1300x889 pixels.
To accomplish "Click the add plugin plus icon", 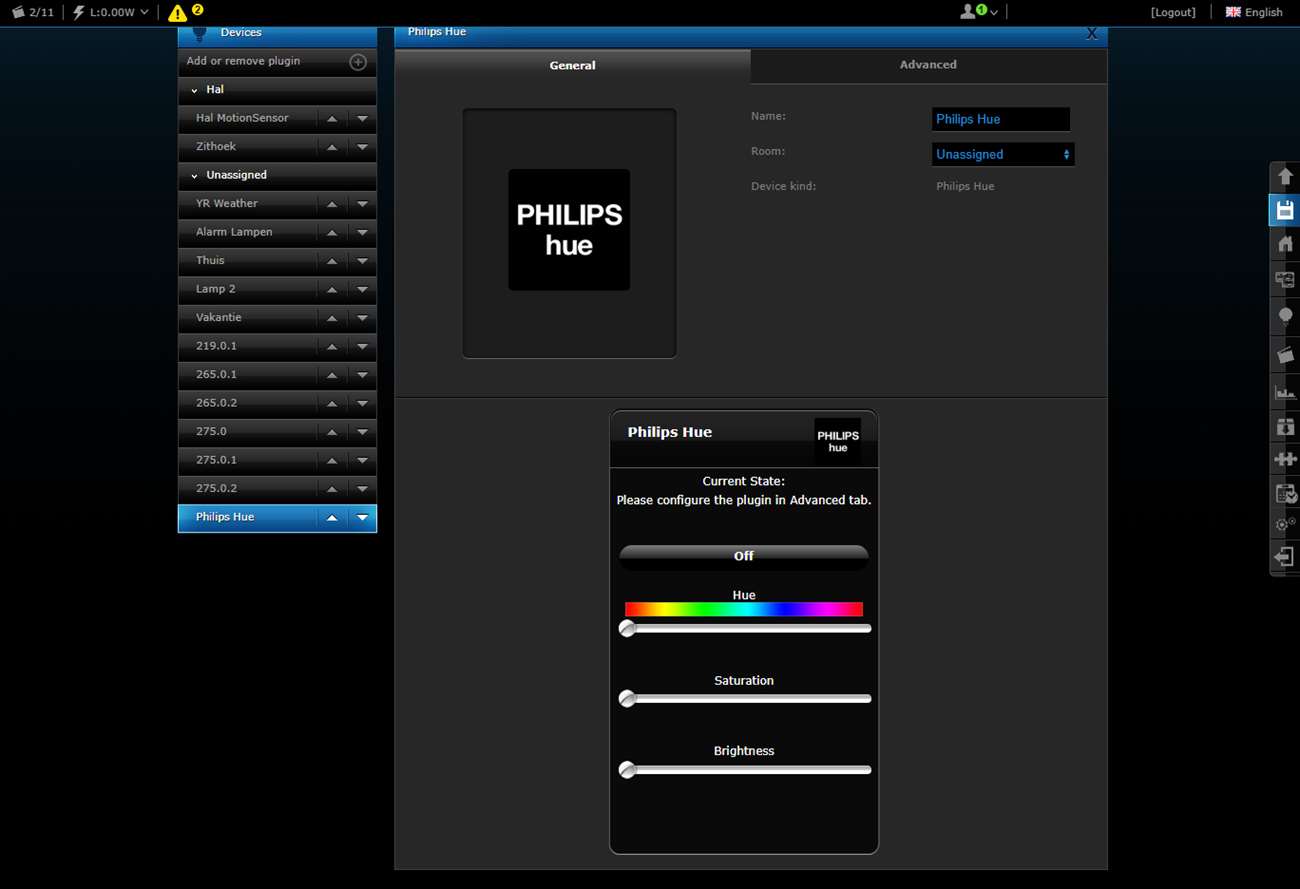I will 357,62.
